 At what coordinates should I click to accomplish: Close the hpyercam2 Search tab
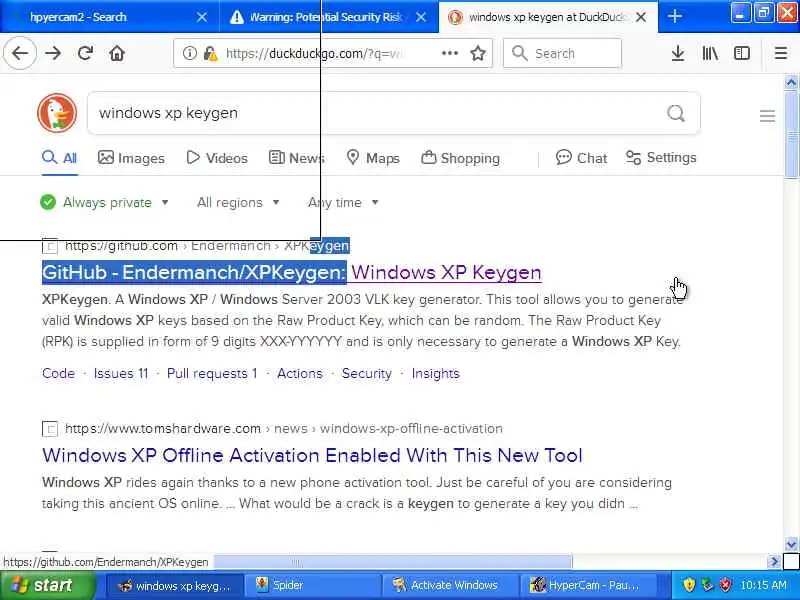tap(202, 17)
